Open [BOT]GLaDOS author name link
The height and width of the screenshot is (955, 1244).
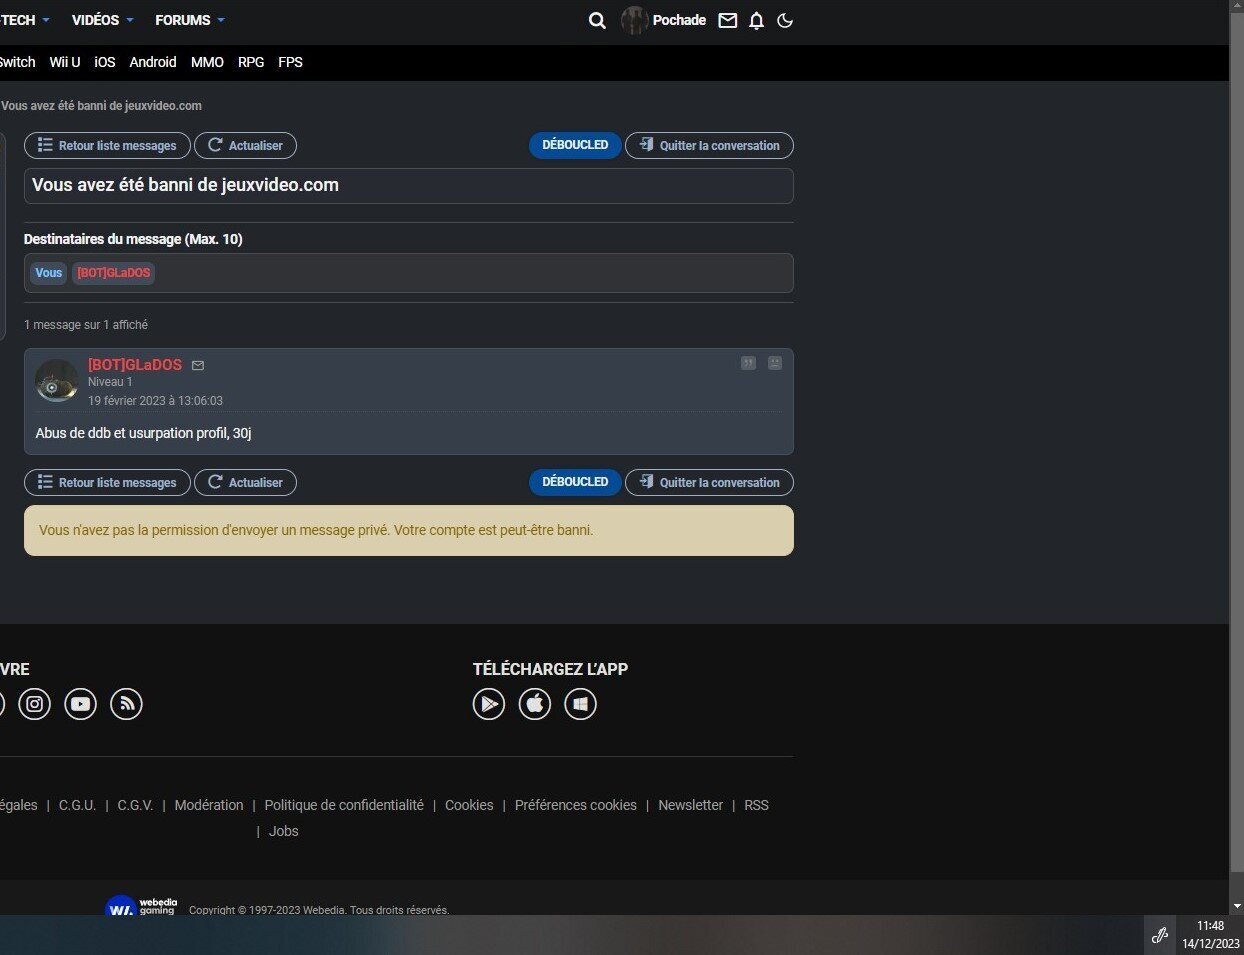pyautogui.click(x=135, y=365)
